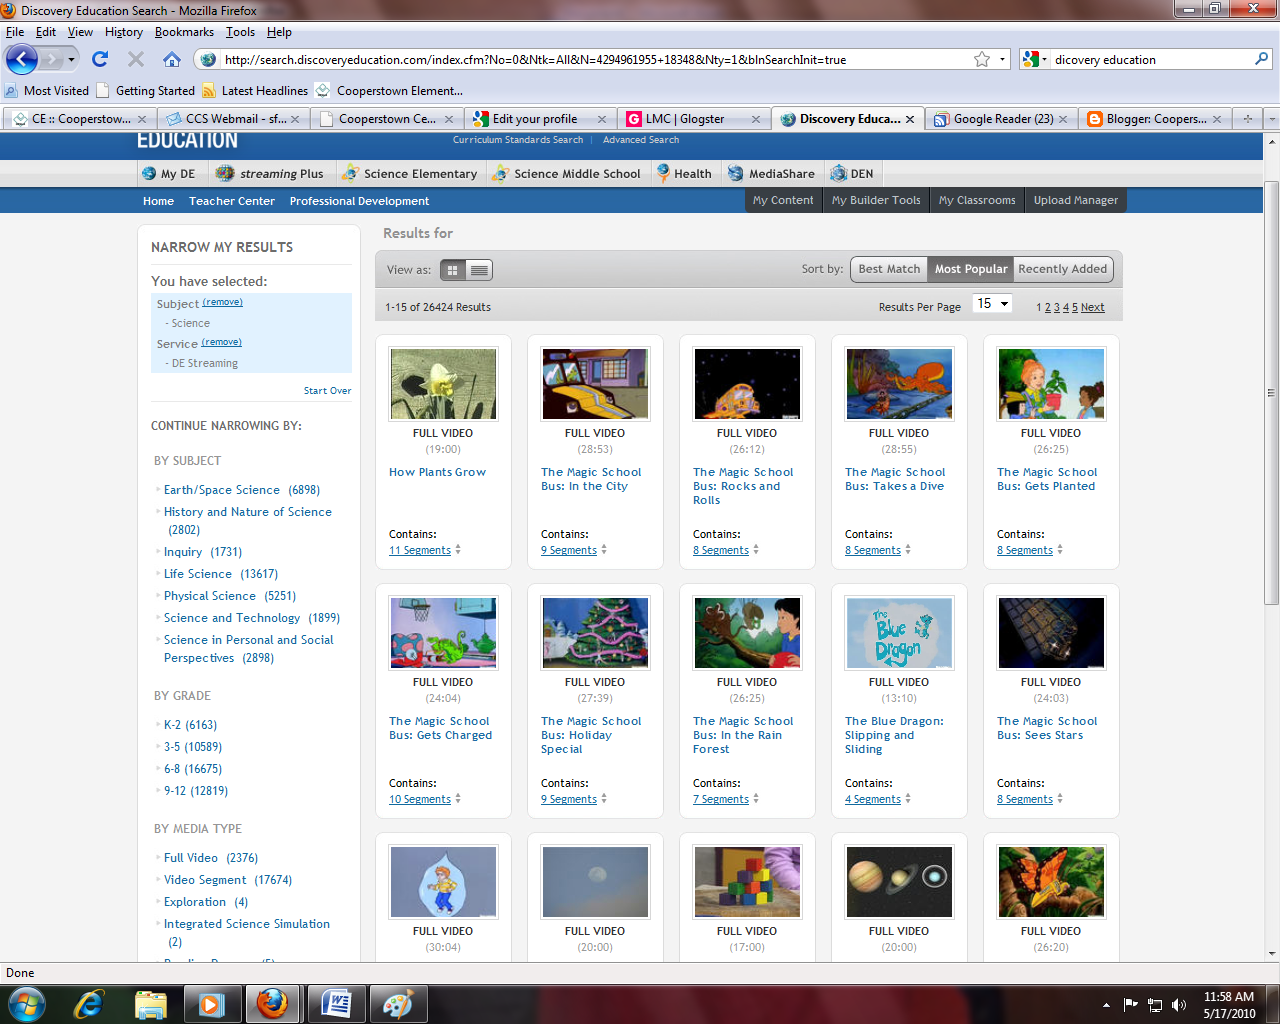1280x1024 pixels.
Task: Switch to the LMC | Glogster tab
Action: (693, 118)
